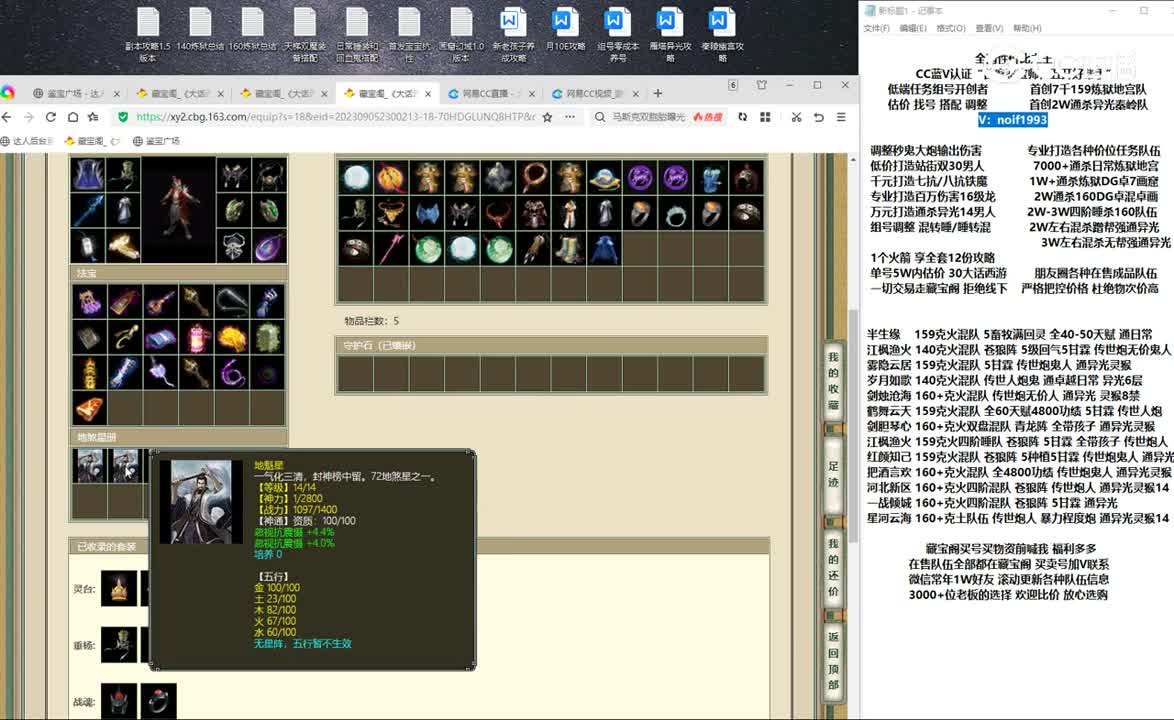Open the 藏宝阁 bookmark in bookmarks bar
Image resolution: width=1174 pixels, height=720 pixels.
pyautogui.click(x=91, y=141)
